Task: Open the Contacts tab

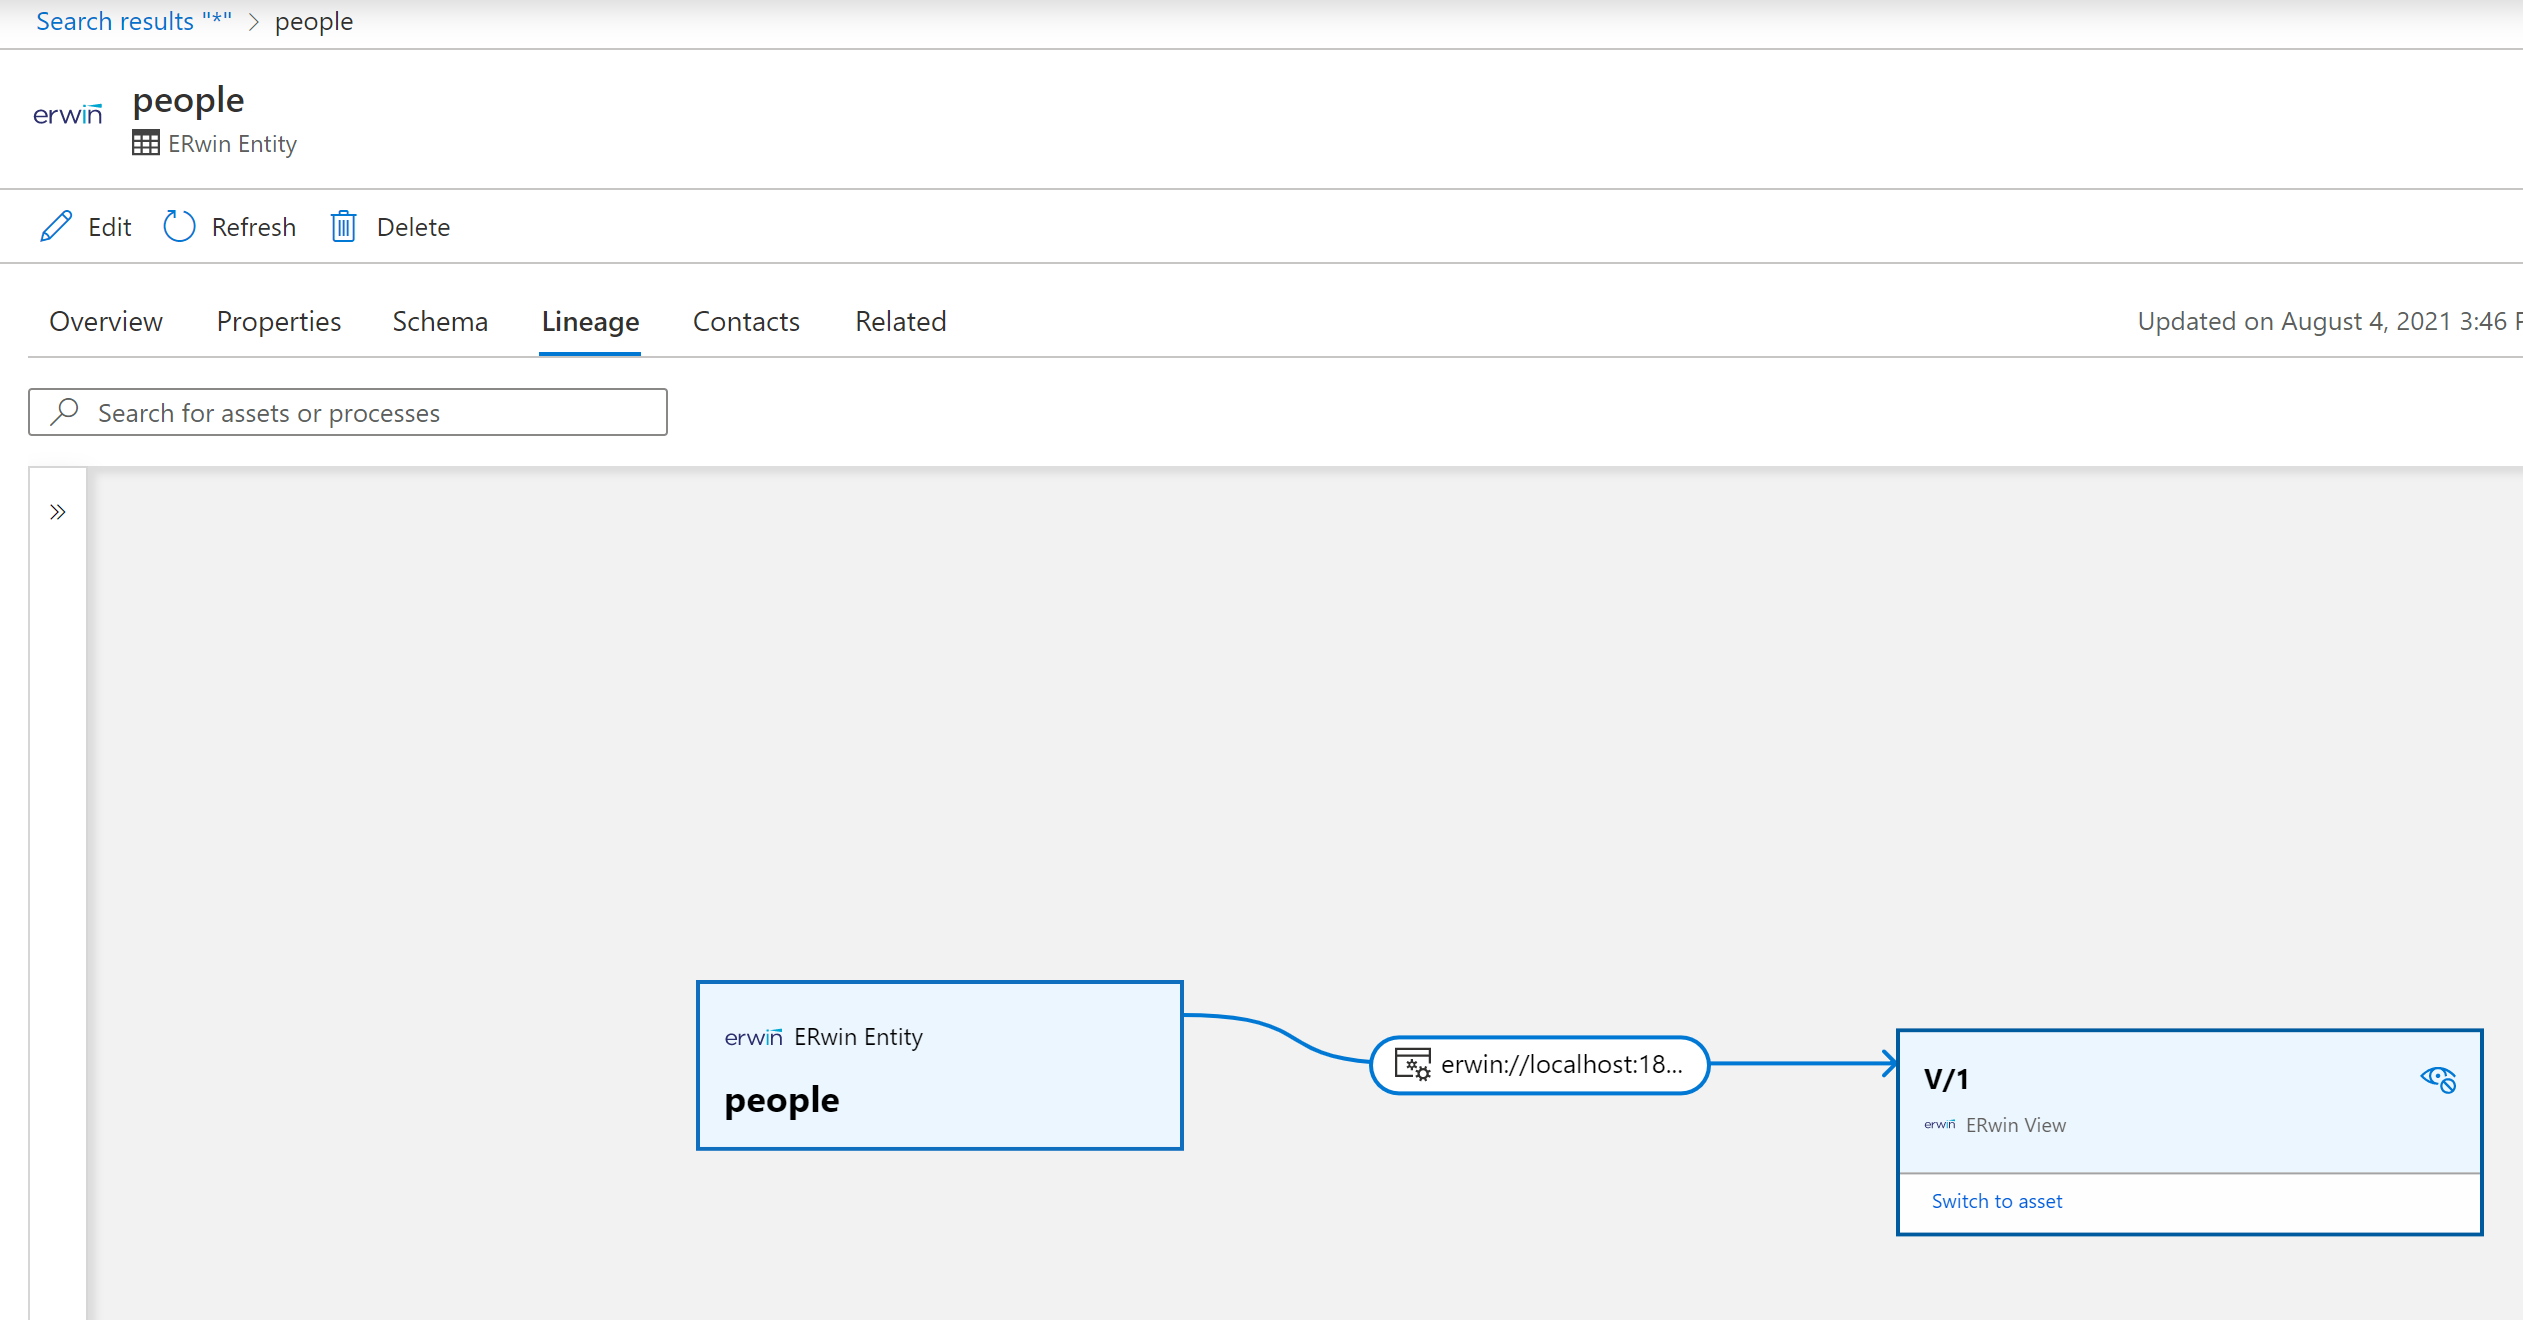Action: pyautogui.click(x=746, y=320)
